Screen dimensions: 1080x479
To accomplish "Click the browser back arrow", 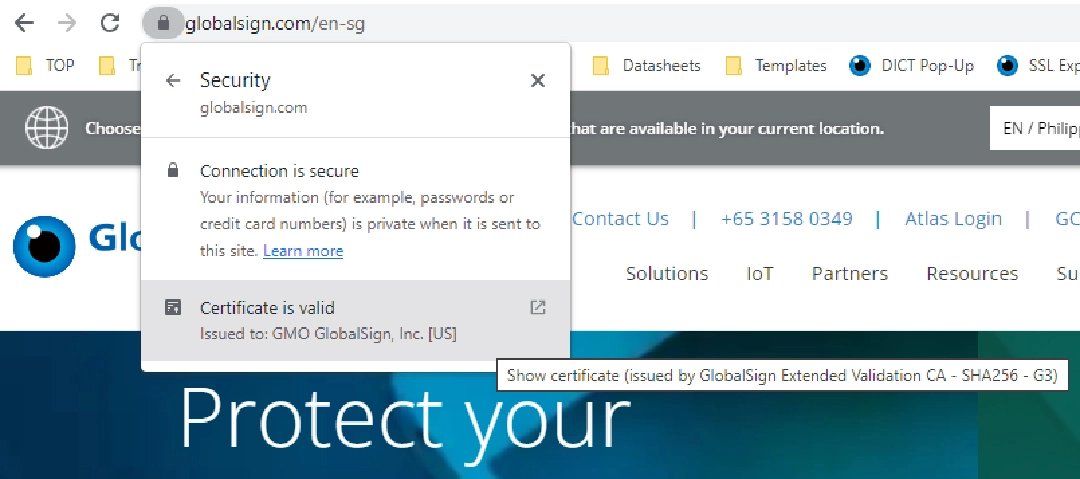I will [x=24, y=23].
